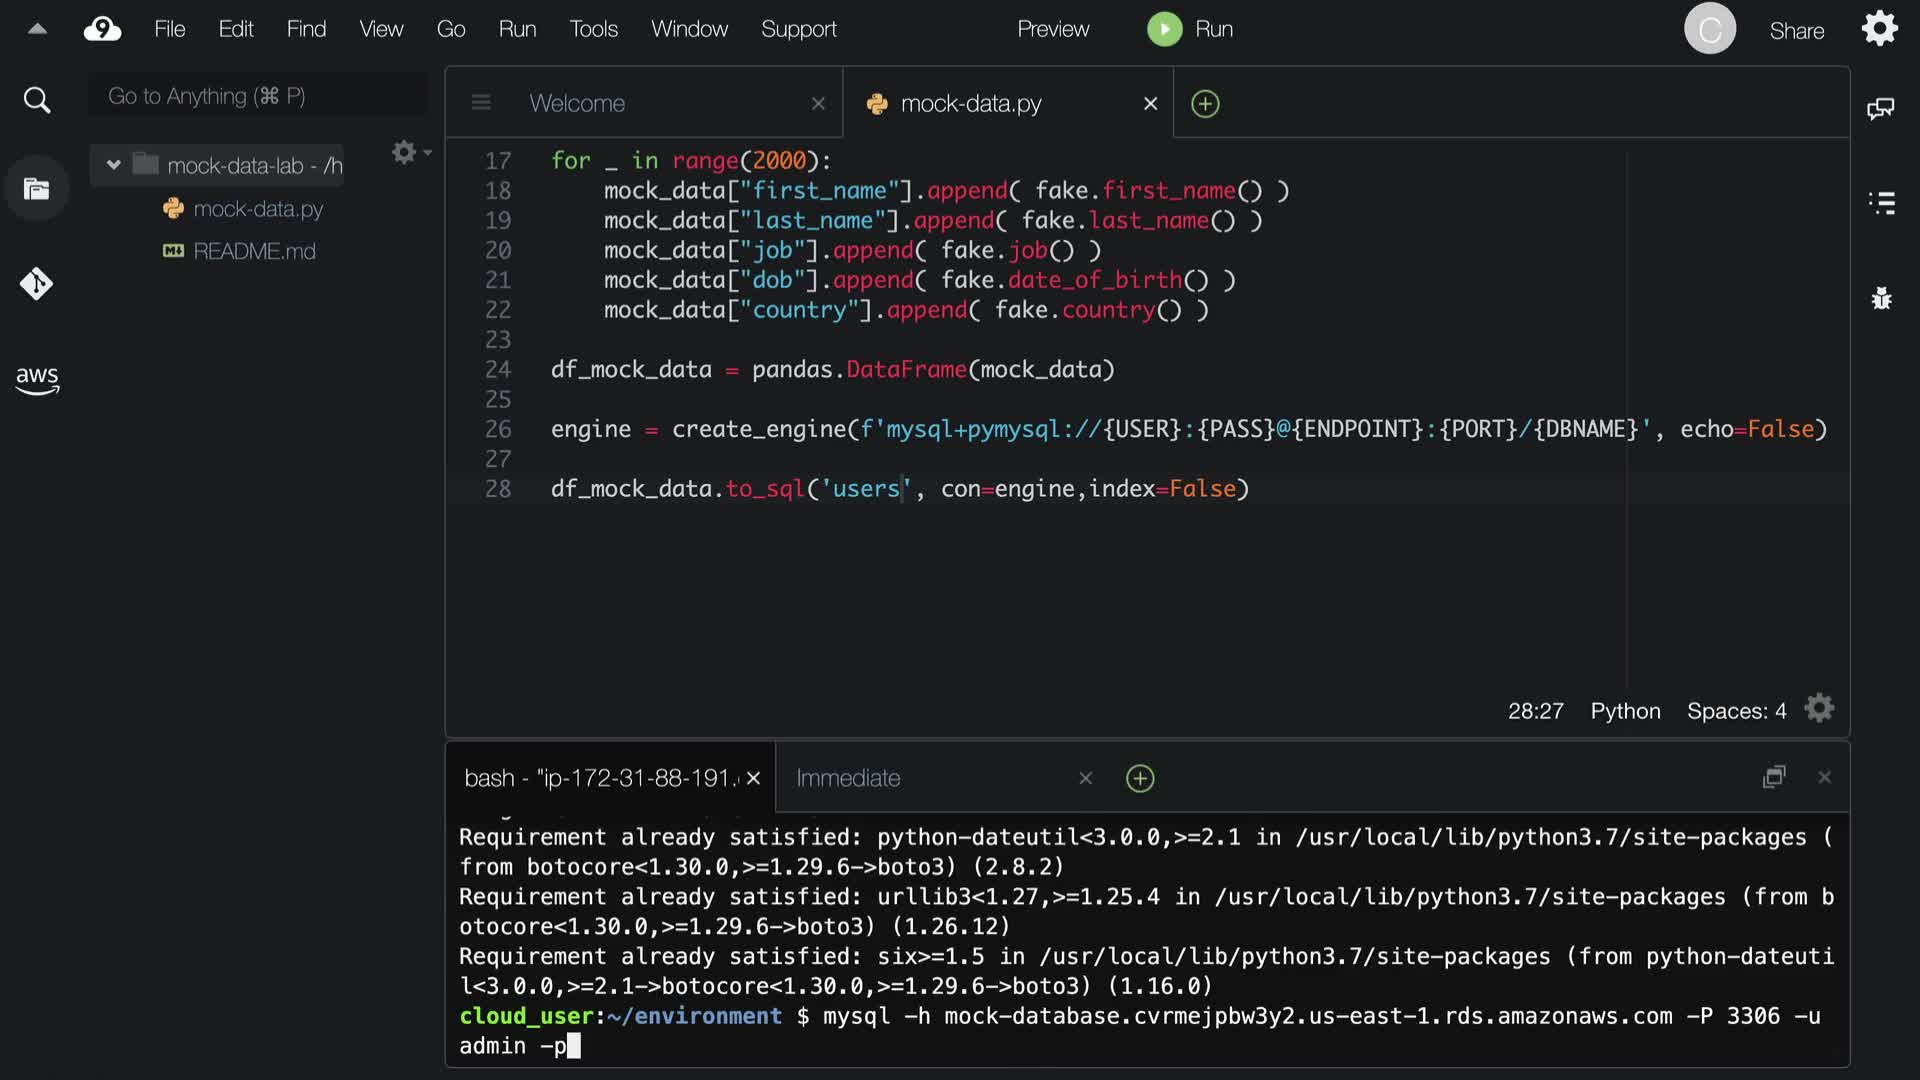Open preferences gear in top right
The image size is (1920, 1080).
(x=1879, y=29)
